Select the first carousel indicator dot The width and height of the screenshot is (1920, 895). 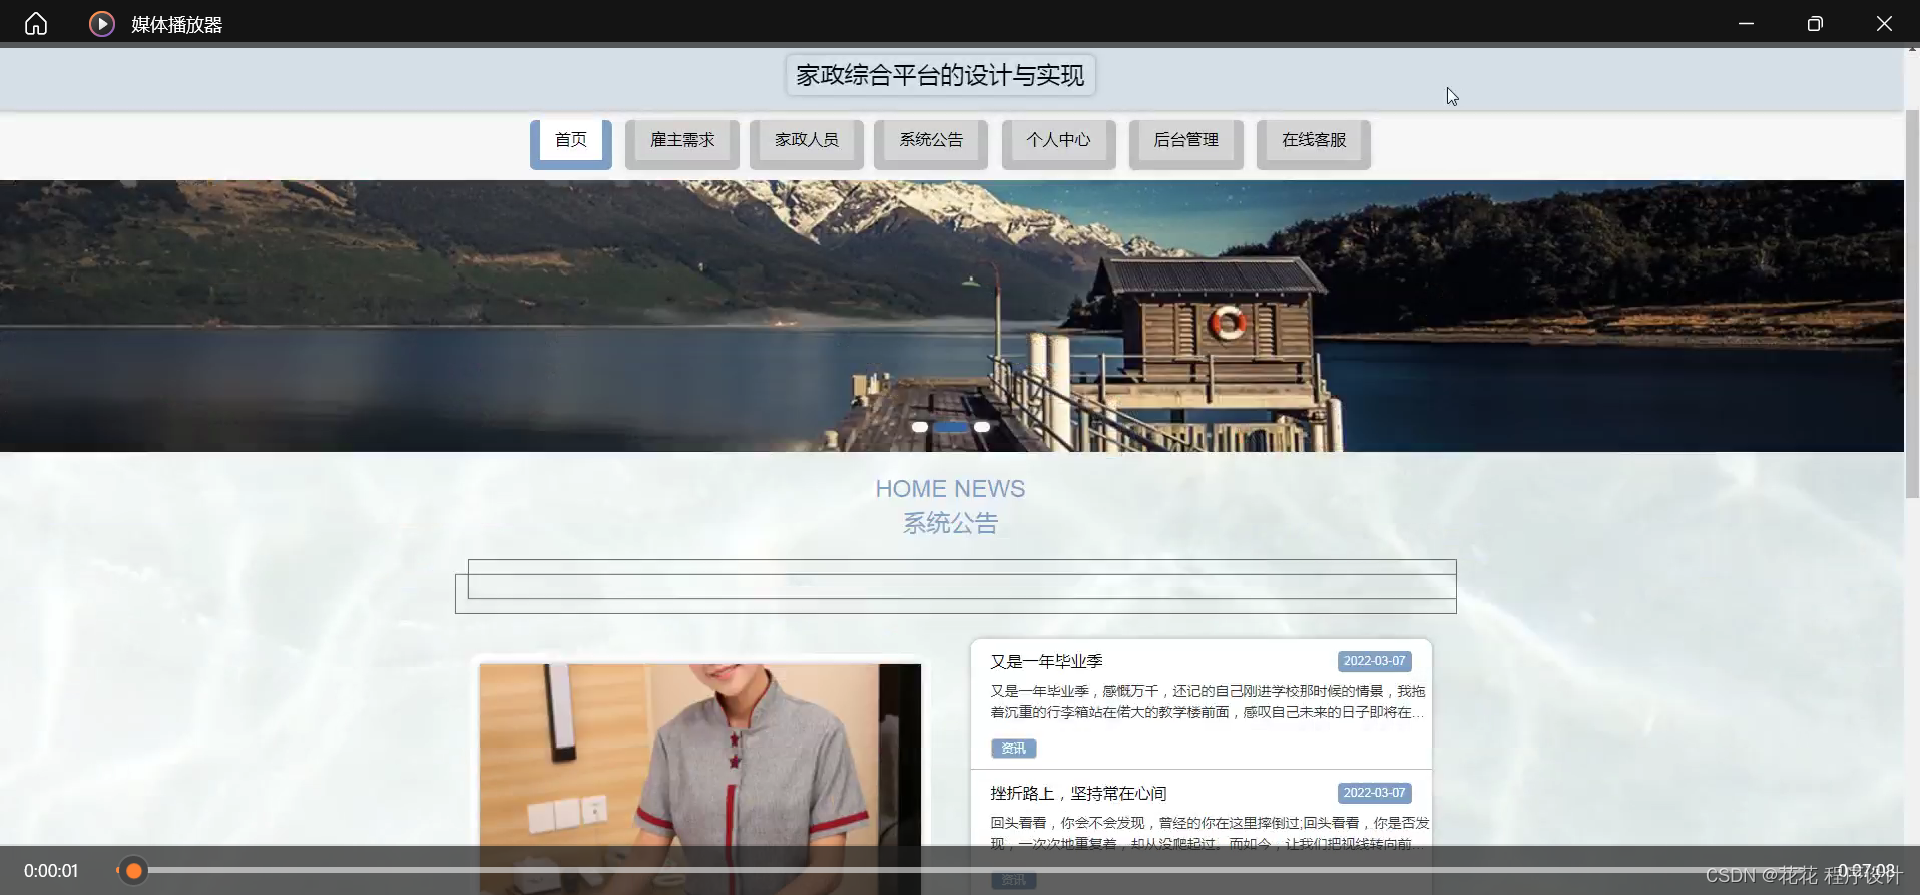[x=920, y=427]
